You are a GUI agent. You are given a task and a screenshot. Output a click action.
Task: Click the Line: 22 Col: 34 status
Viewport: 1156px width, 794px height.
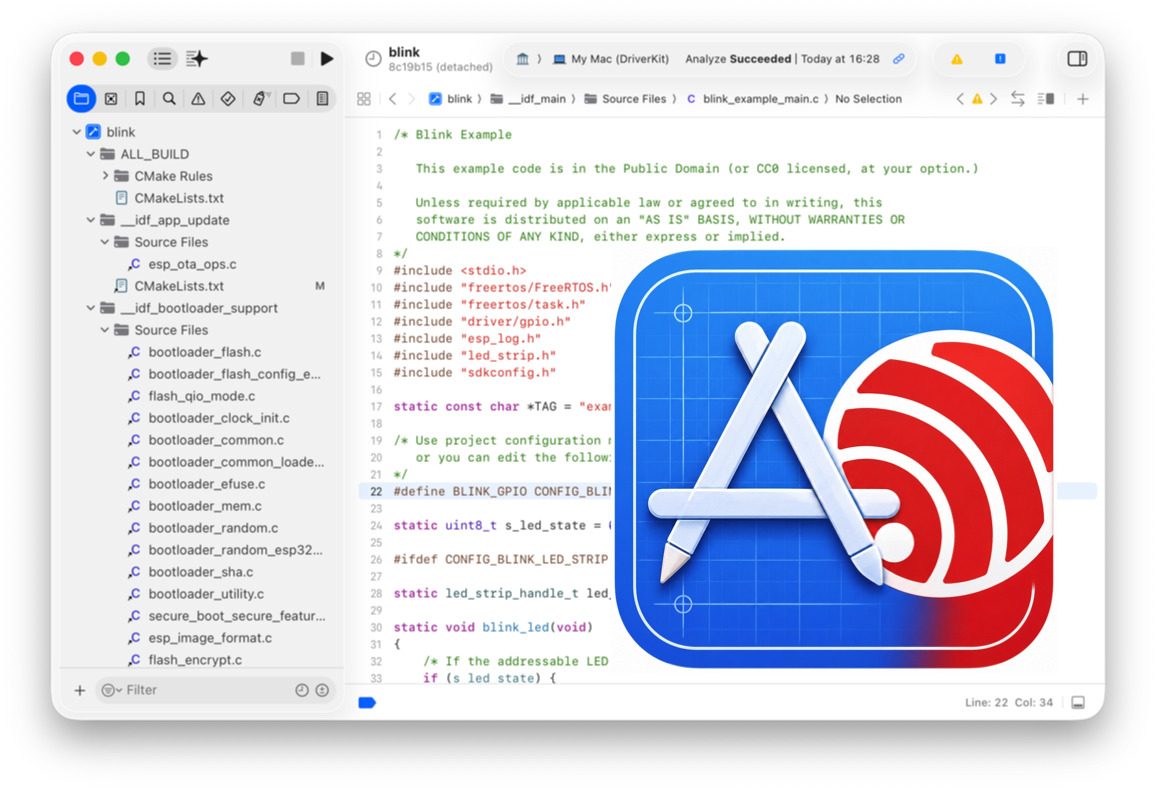pos(1009,703)
